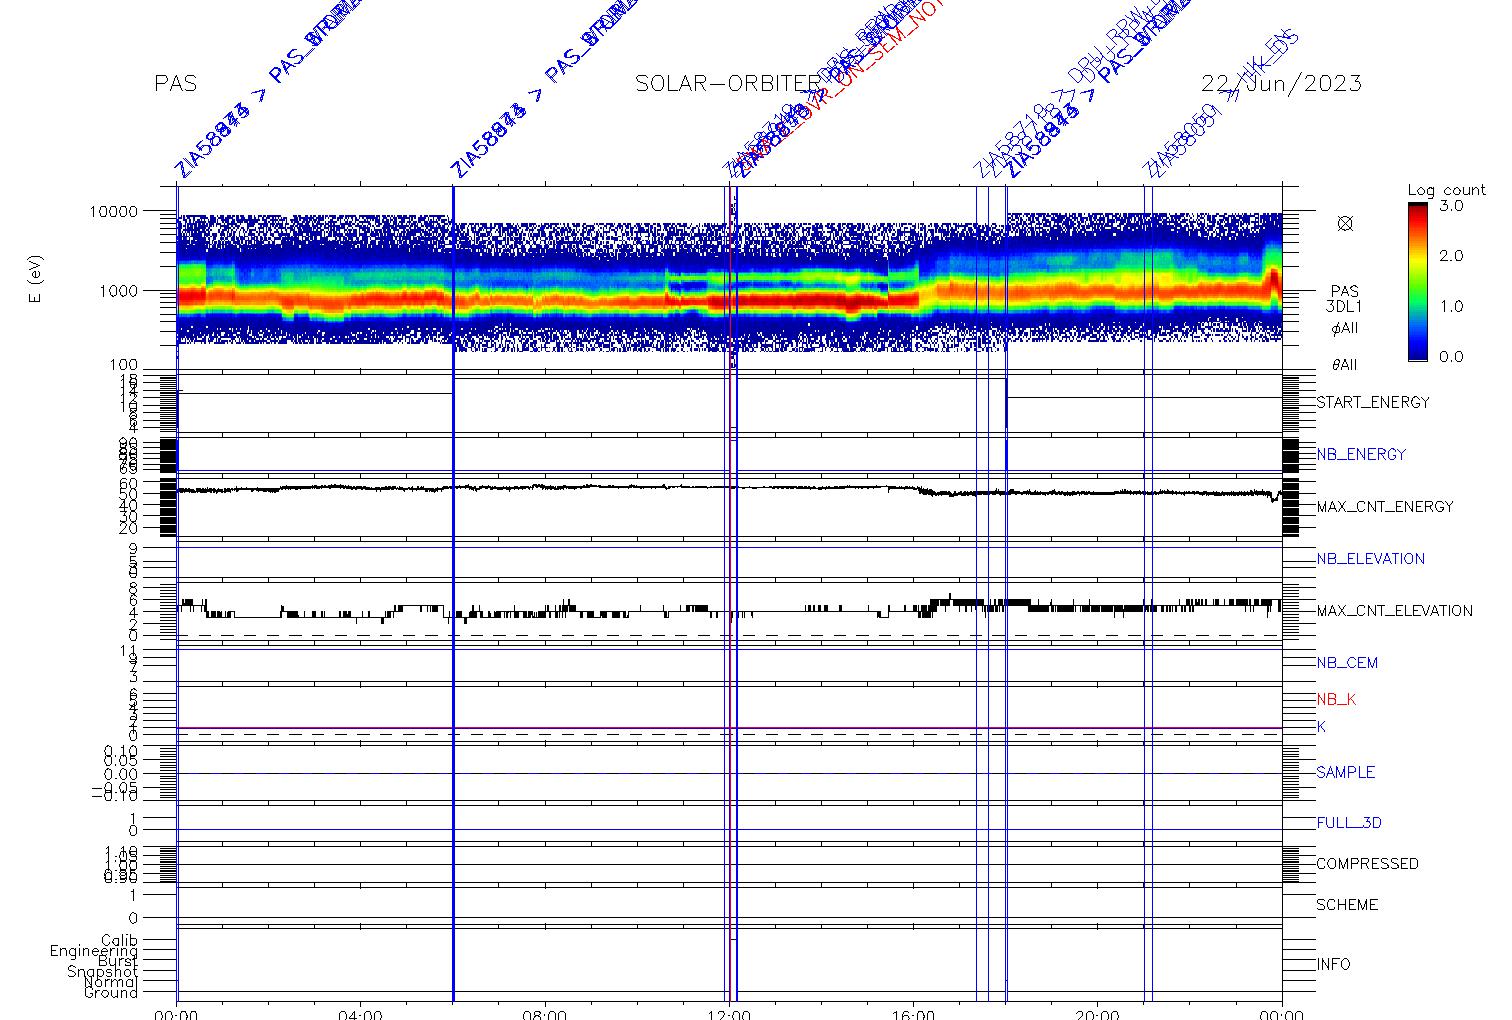Screen dimensions: 1512x1020
Task: Click the 22 Jun/2023 date label
Action: pyautogui.click(x=1282, y=84)
